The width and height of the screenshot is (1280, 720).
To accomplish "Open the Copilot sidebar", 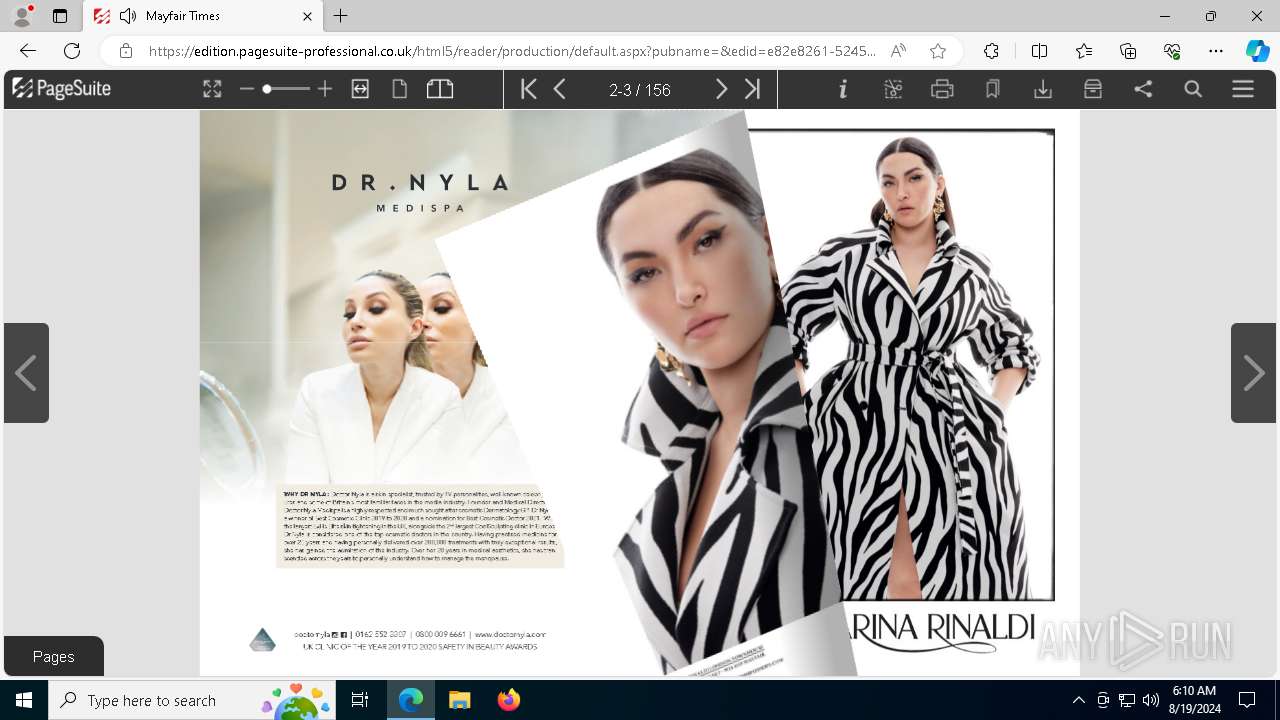I will [1257, 51].
